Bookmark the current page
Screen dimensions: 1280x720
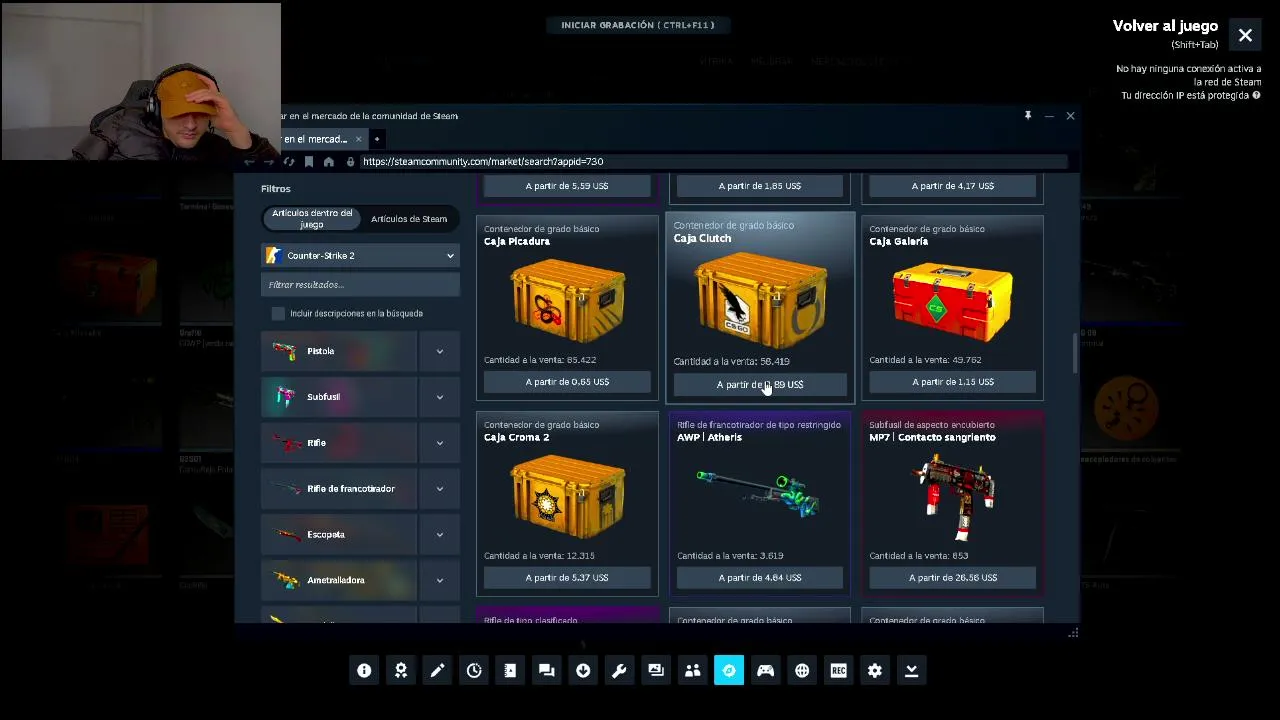(x=309, y=161)
